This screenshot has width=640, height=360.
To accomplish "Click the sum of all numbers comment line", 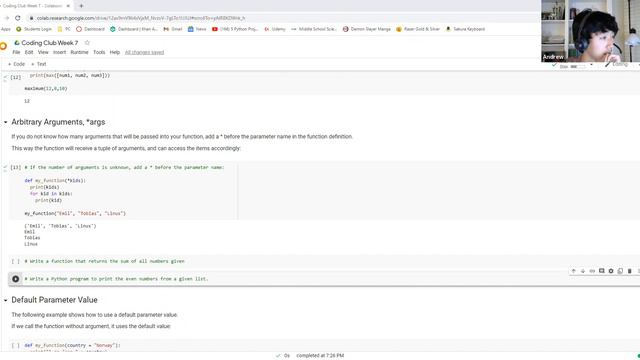I will click(104, 261).
